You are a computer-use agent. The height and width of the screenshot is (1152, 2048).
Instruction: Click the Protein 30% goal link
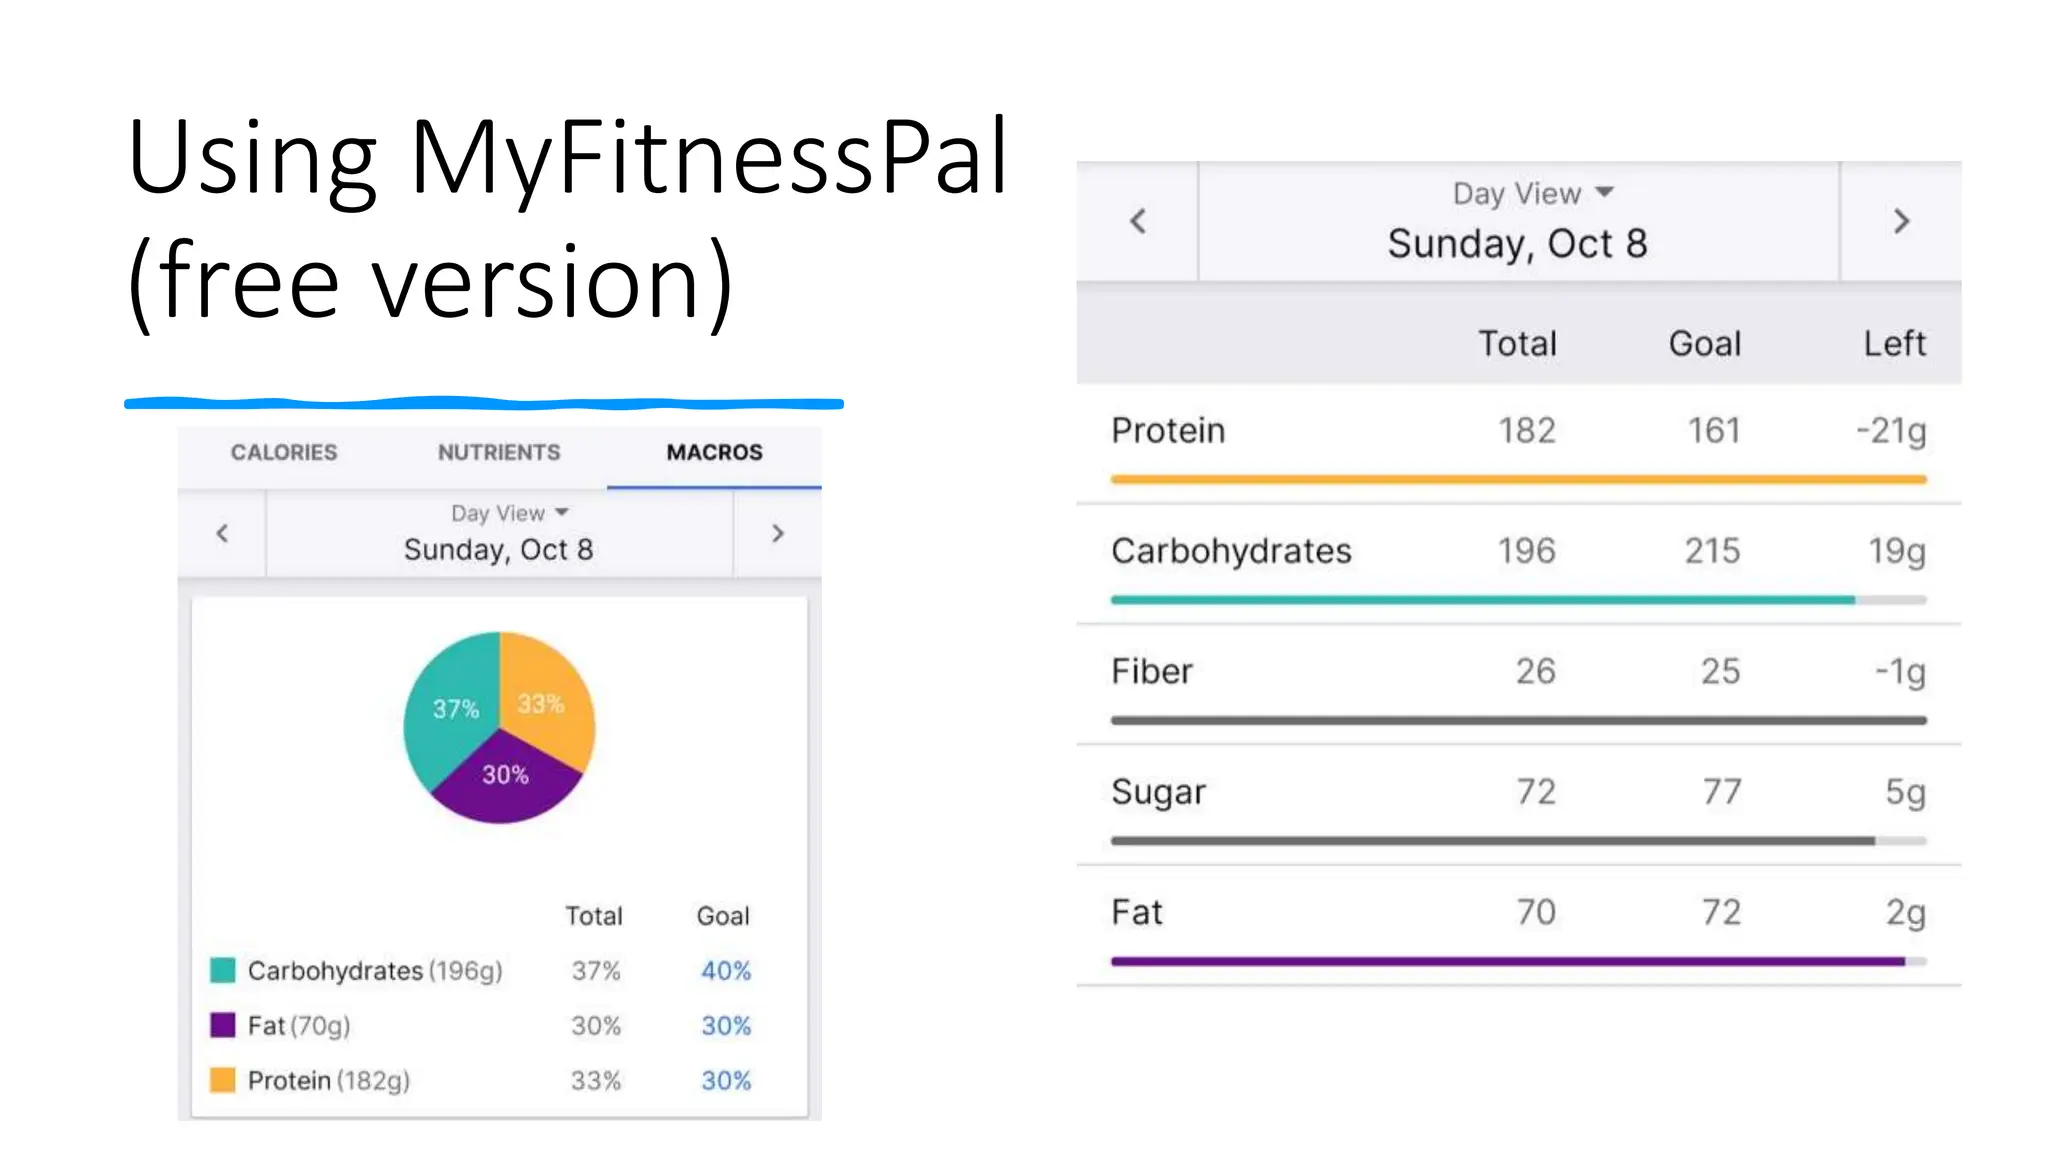725,1080
